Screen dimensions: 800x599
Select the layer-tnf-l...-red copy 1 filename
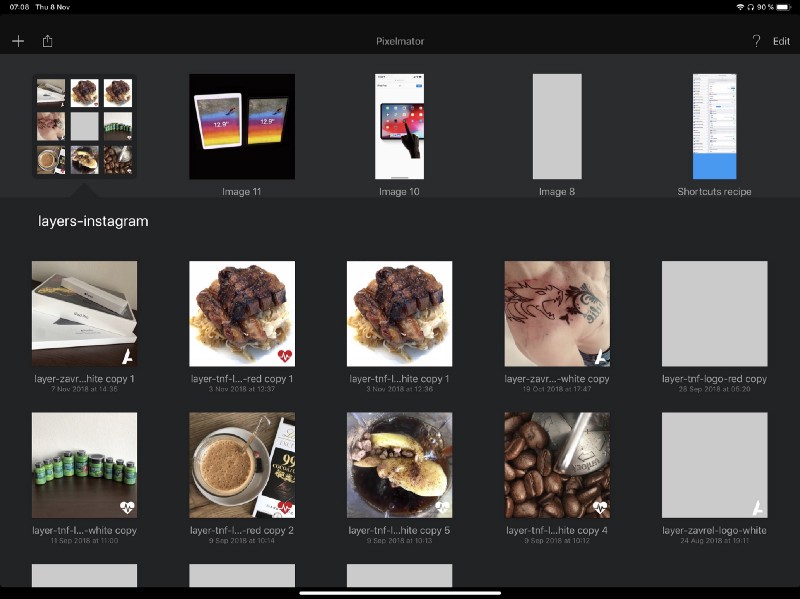click(242, 379)
